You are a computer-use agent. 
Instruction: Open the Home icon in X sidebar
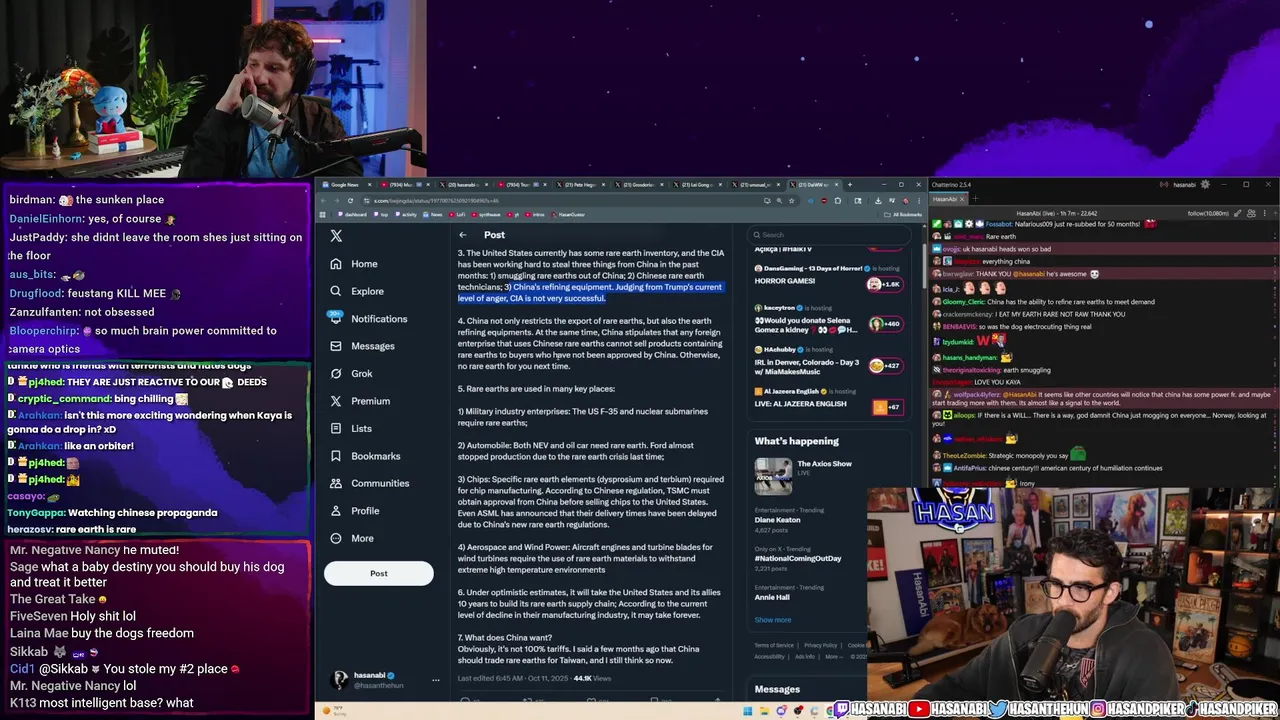(x=336, y=264)
